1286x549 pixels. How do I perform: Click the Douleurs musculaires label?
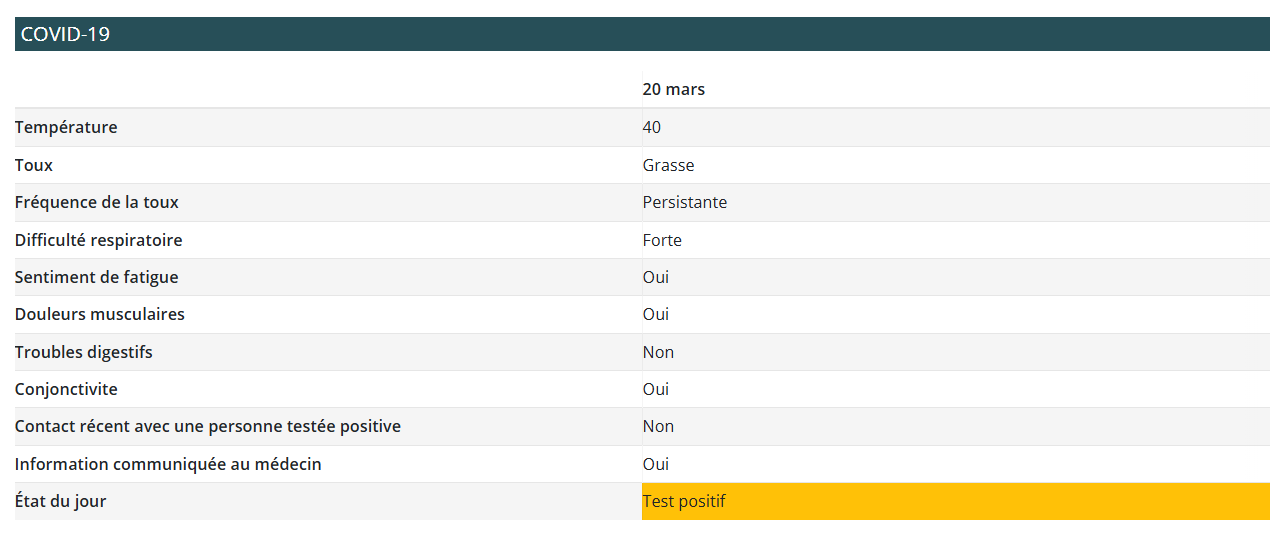(99, 314)
